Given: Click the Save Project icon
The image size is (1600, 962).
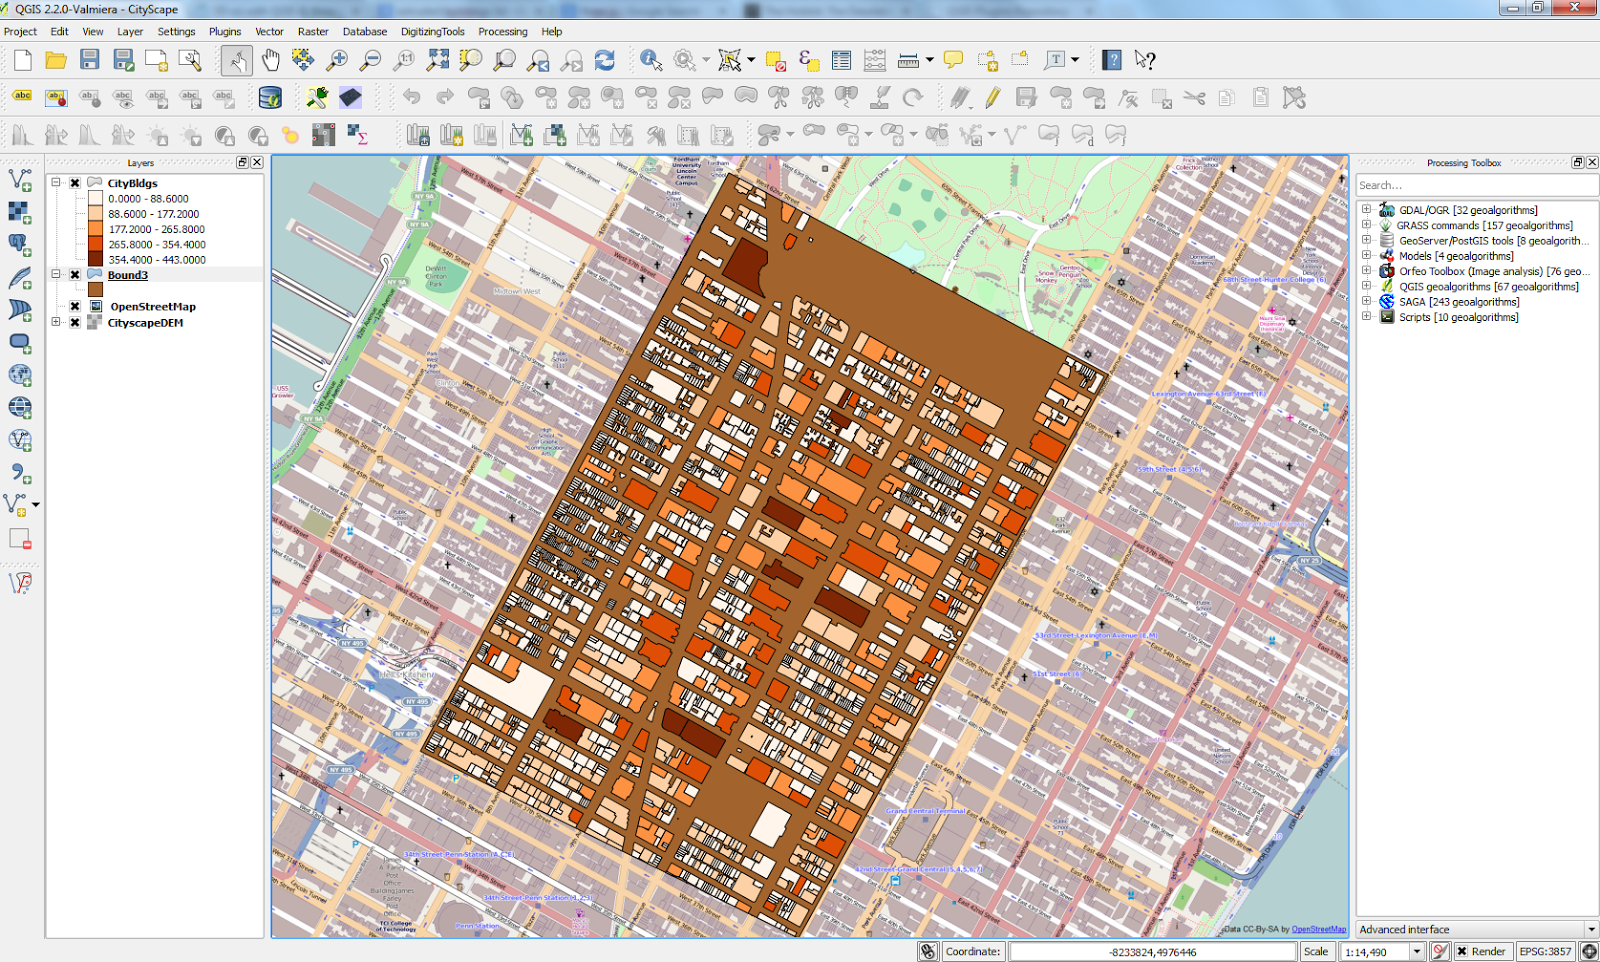Looking at the screenshot, I should [91, 60].
